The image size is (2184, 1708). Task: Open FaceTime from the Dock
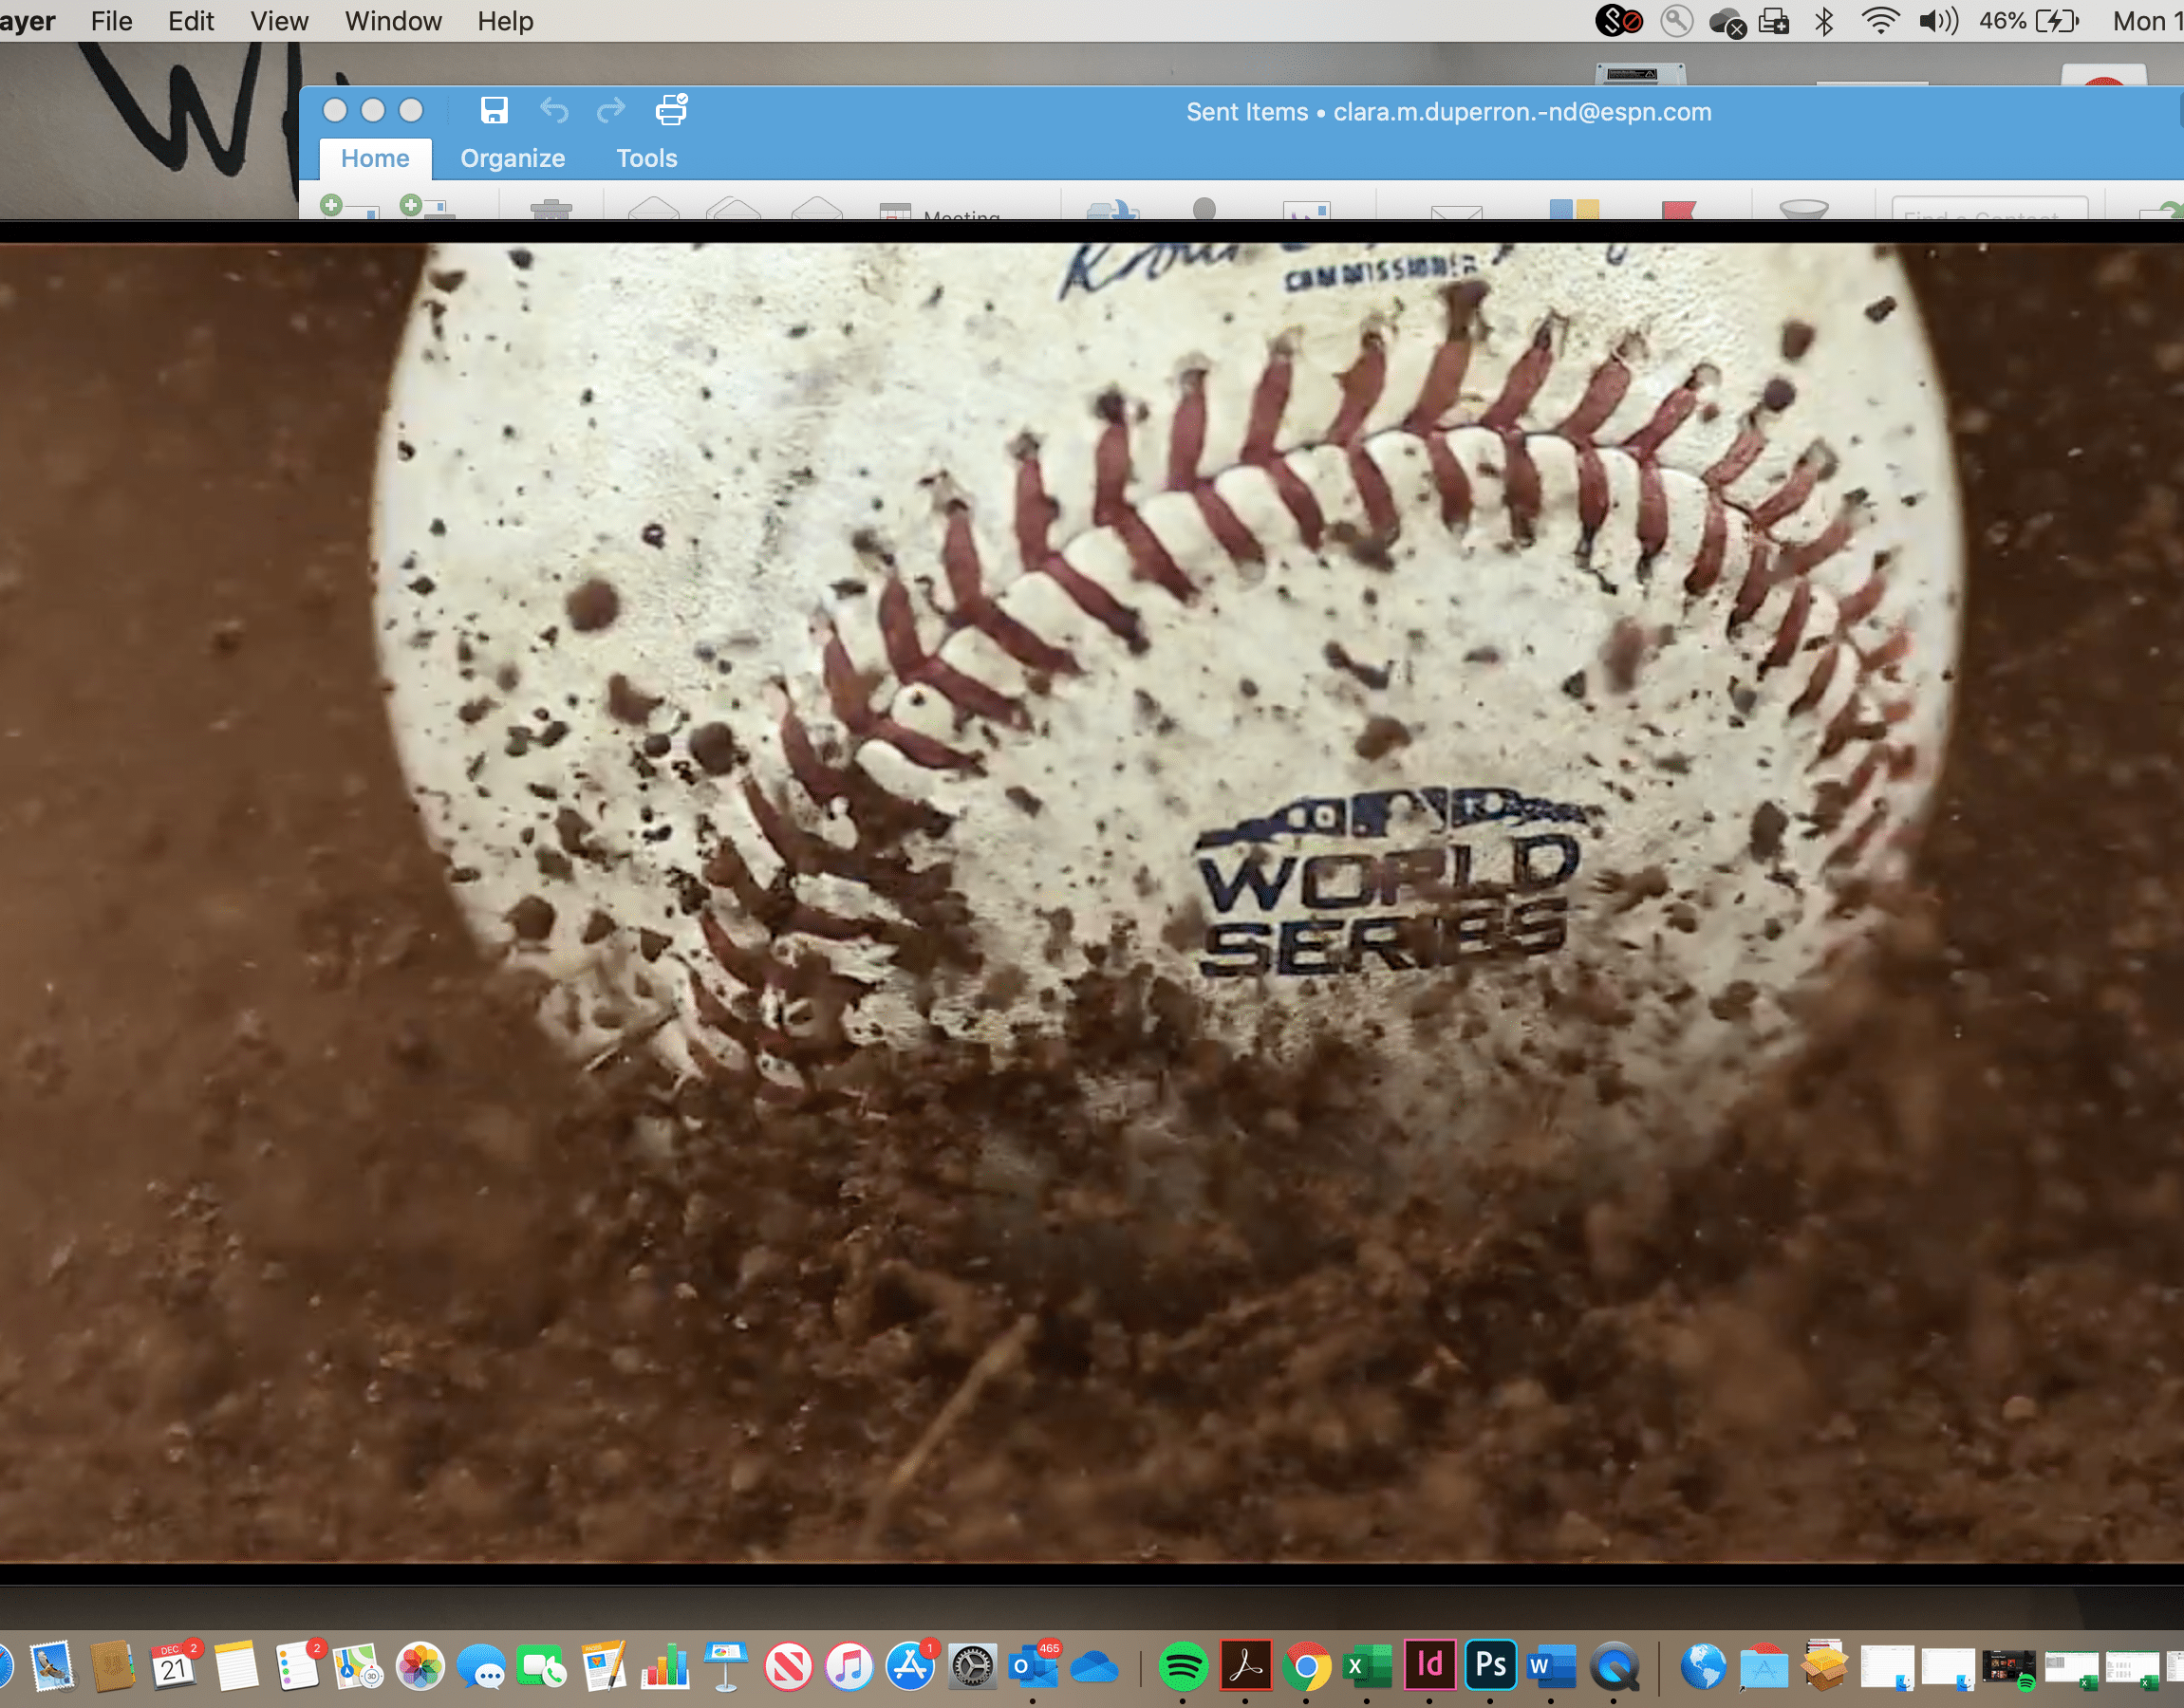point(542,1668)
